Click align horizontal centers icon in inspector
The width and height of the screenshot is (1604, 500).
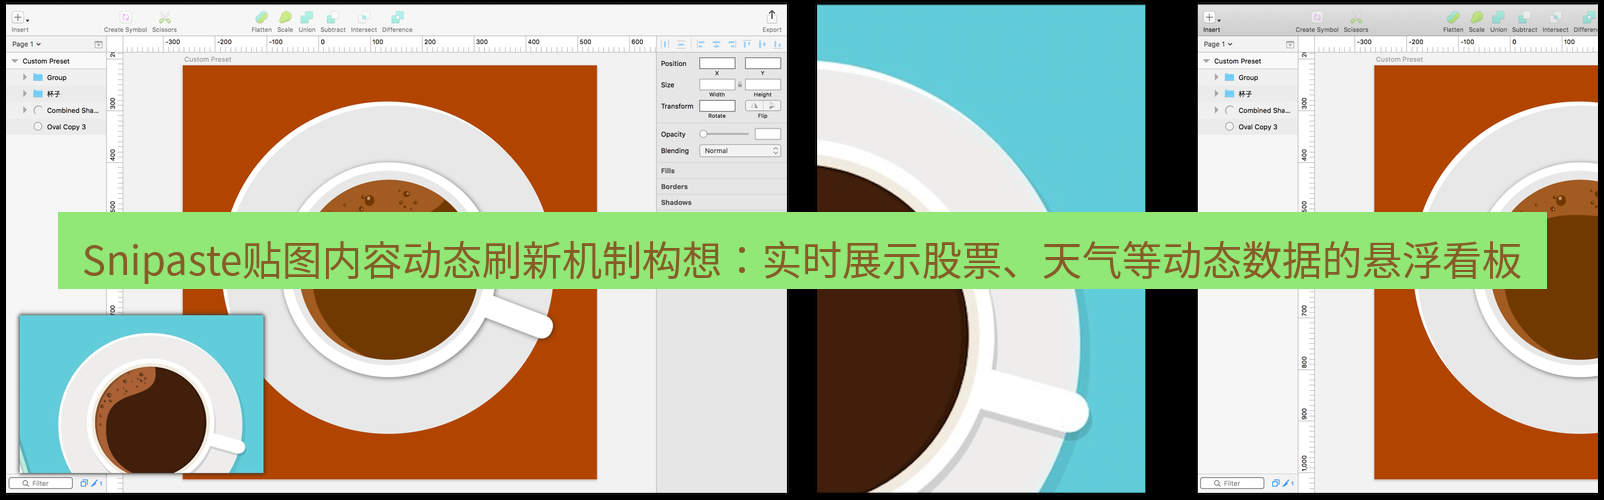tap(716, 44)
